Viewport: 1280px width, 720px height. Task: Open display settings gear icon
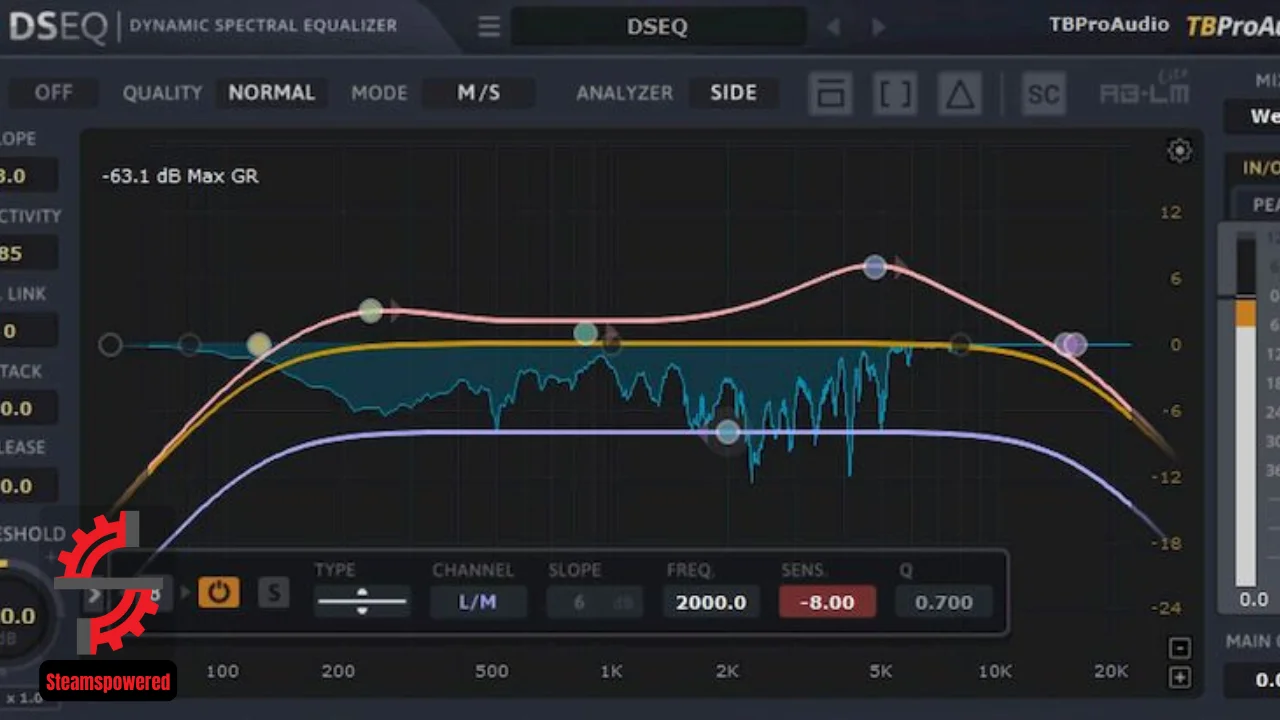coord(1179,151)
